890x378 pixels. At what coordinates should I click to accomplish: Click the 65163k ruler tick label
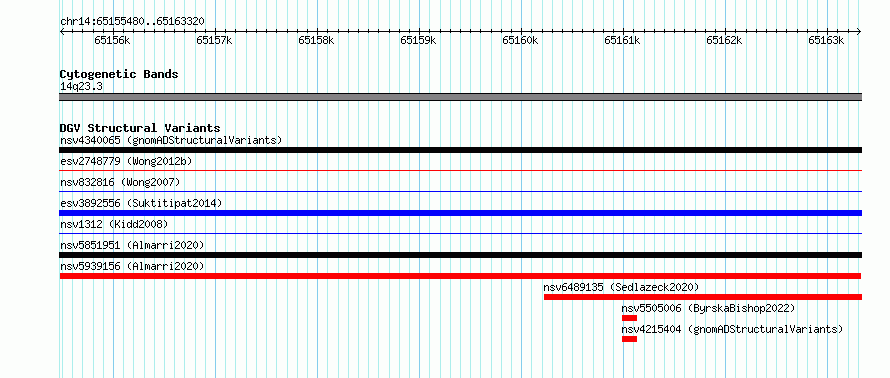(826, 40)
